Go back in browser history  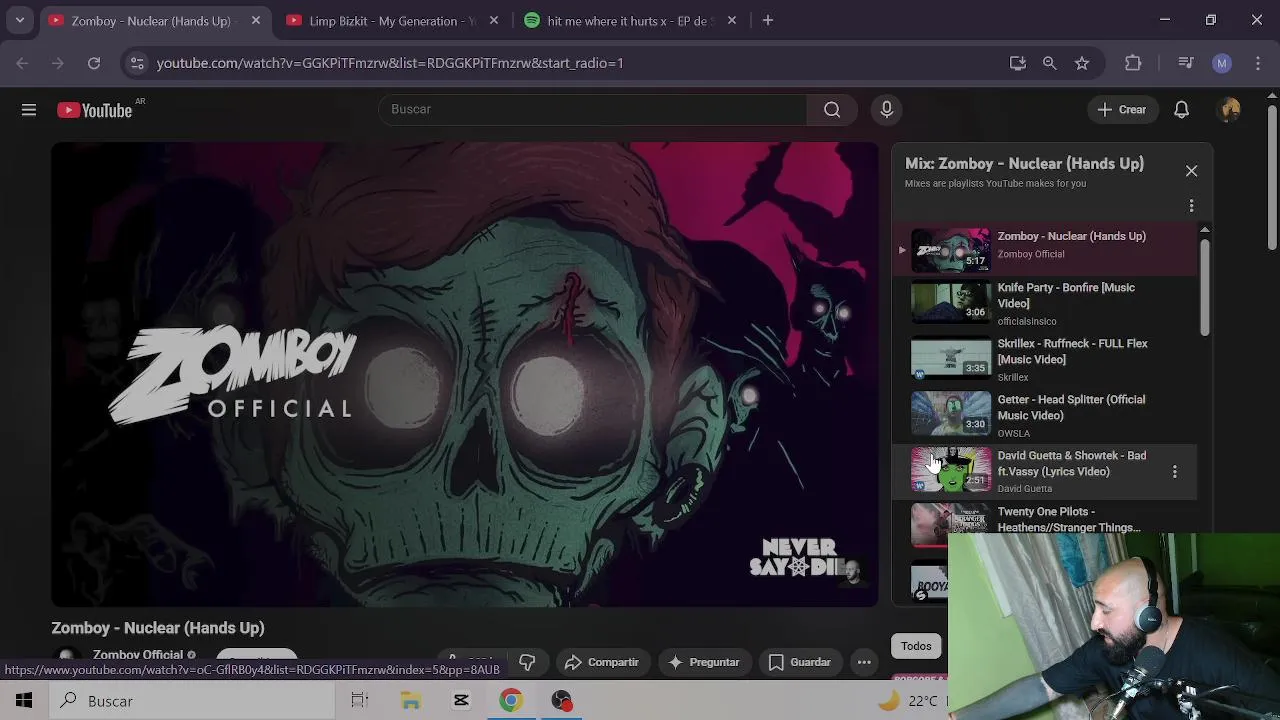coord(22,63)
